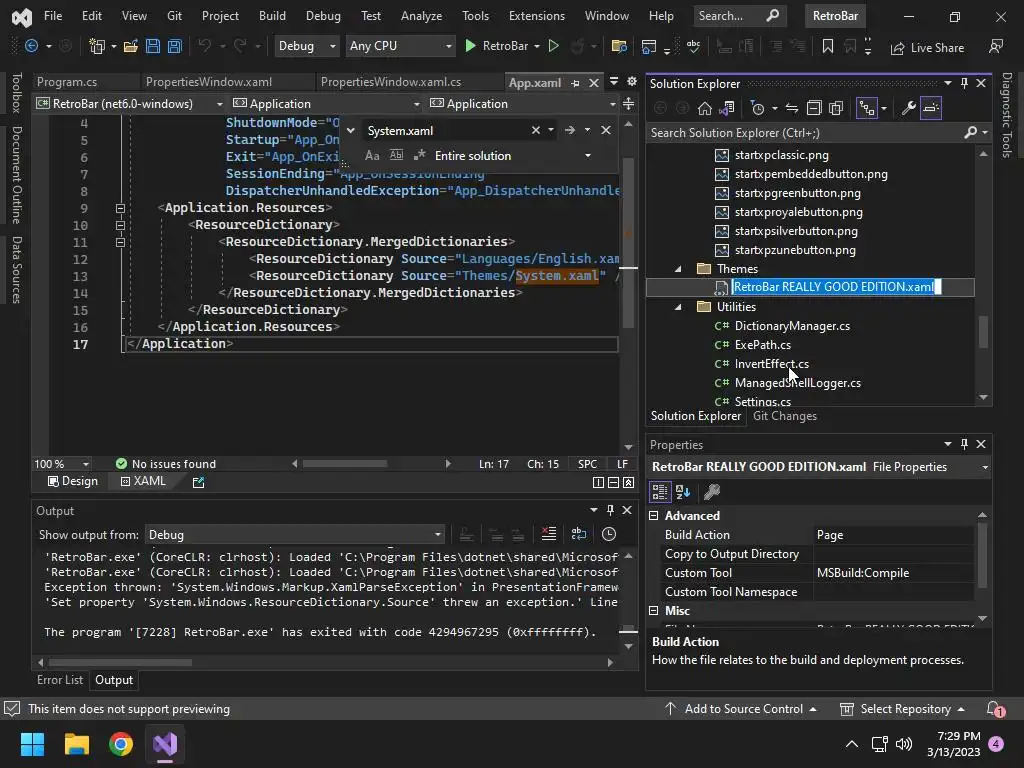Toggle regular expressions option in find box
This screenshot has height=768, width=1024.
[x=419, y=155]
